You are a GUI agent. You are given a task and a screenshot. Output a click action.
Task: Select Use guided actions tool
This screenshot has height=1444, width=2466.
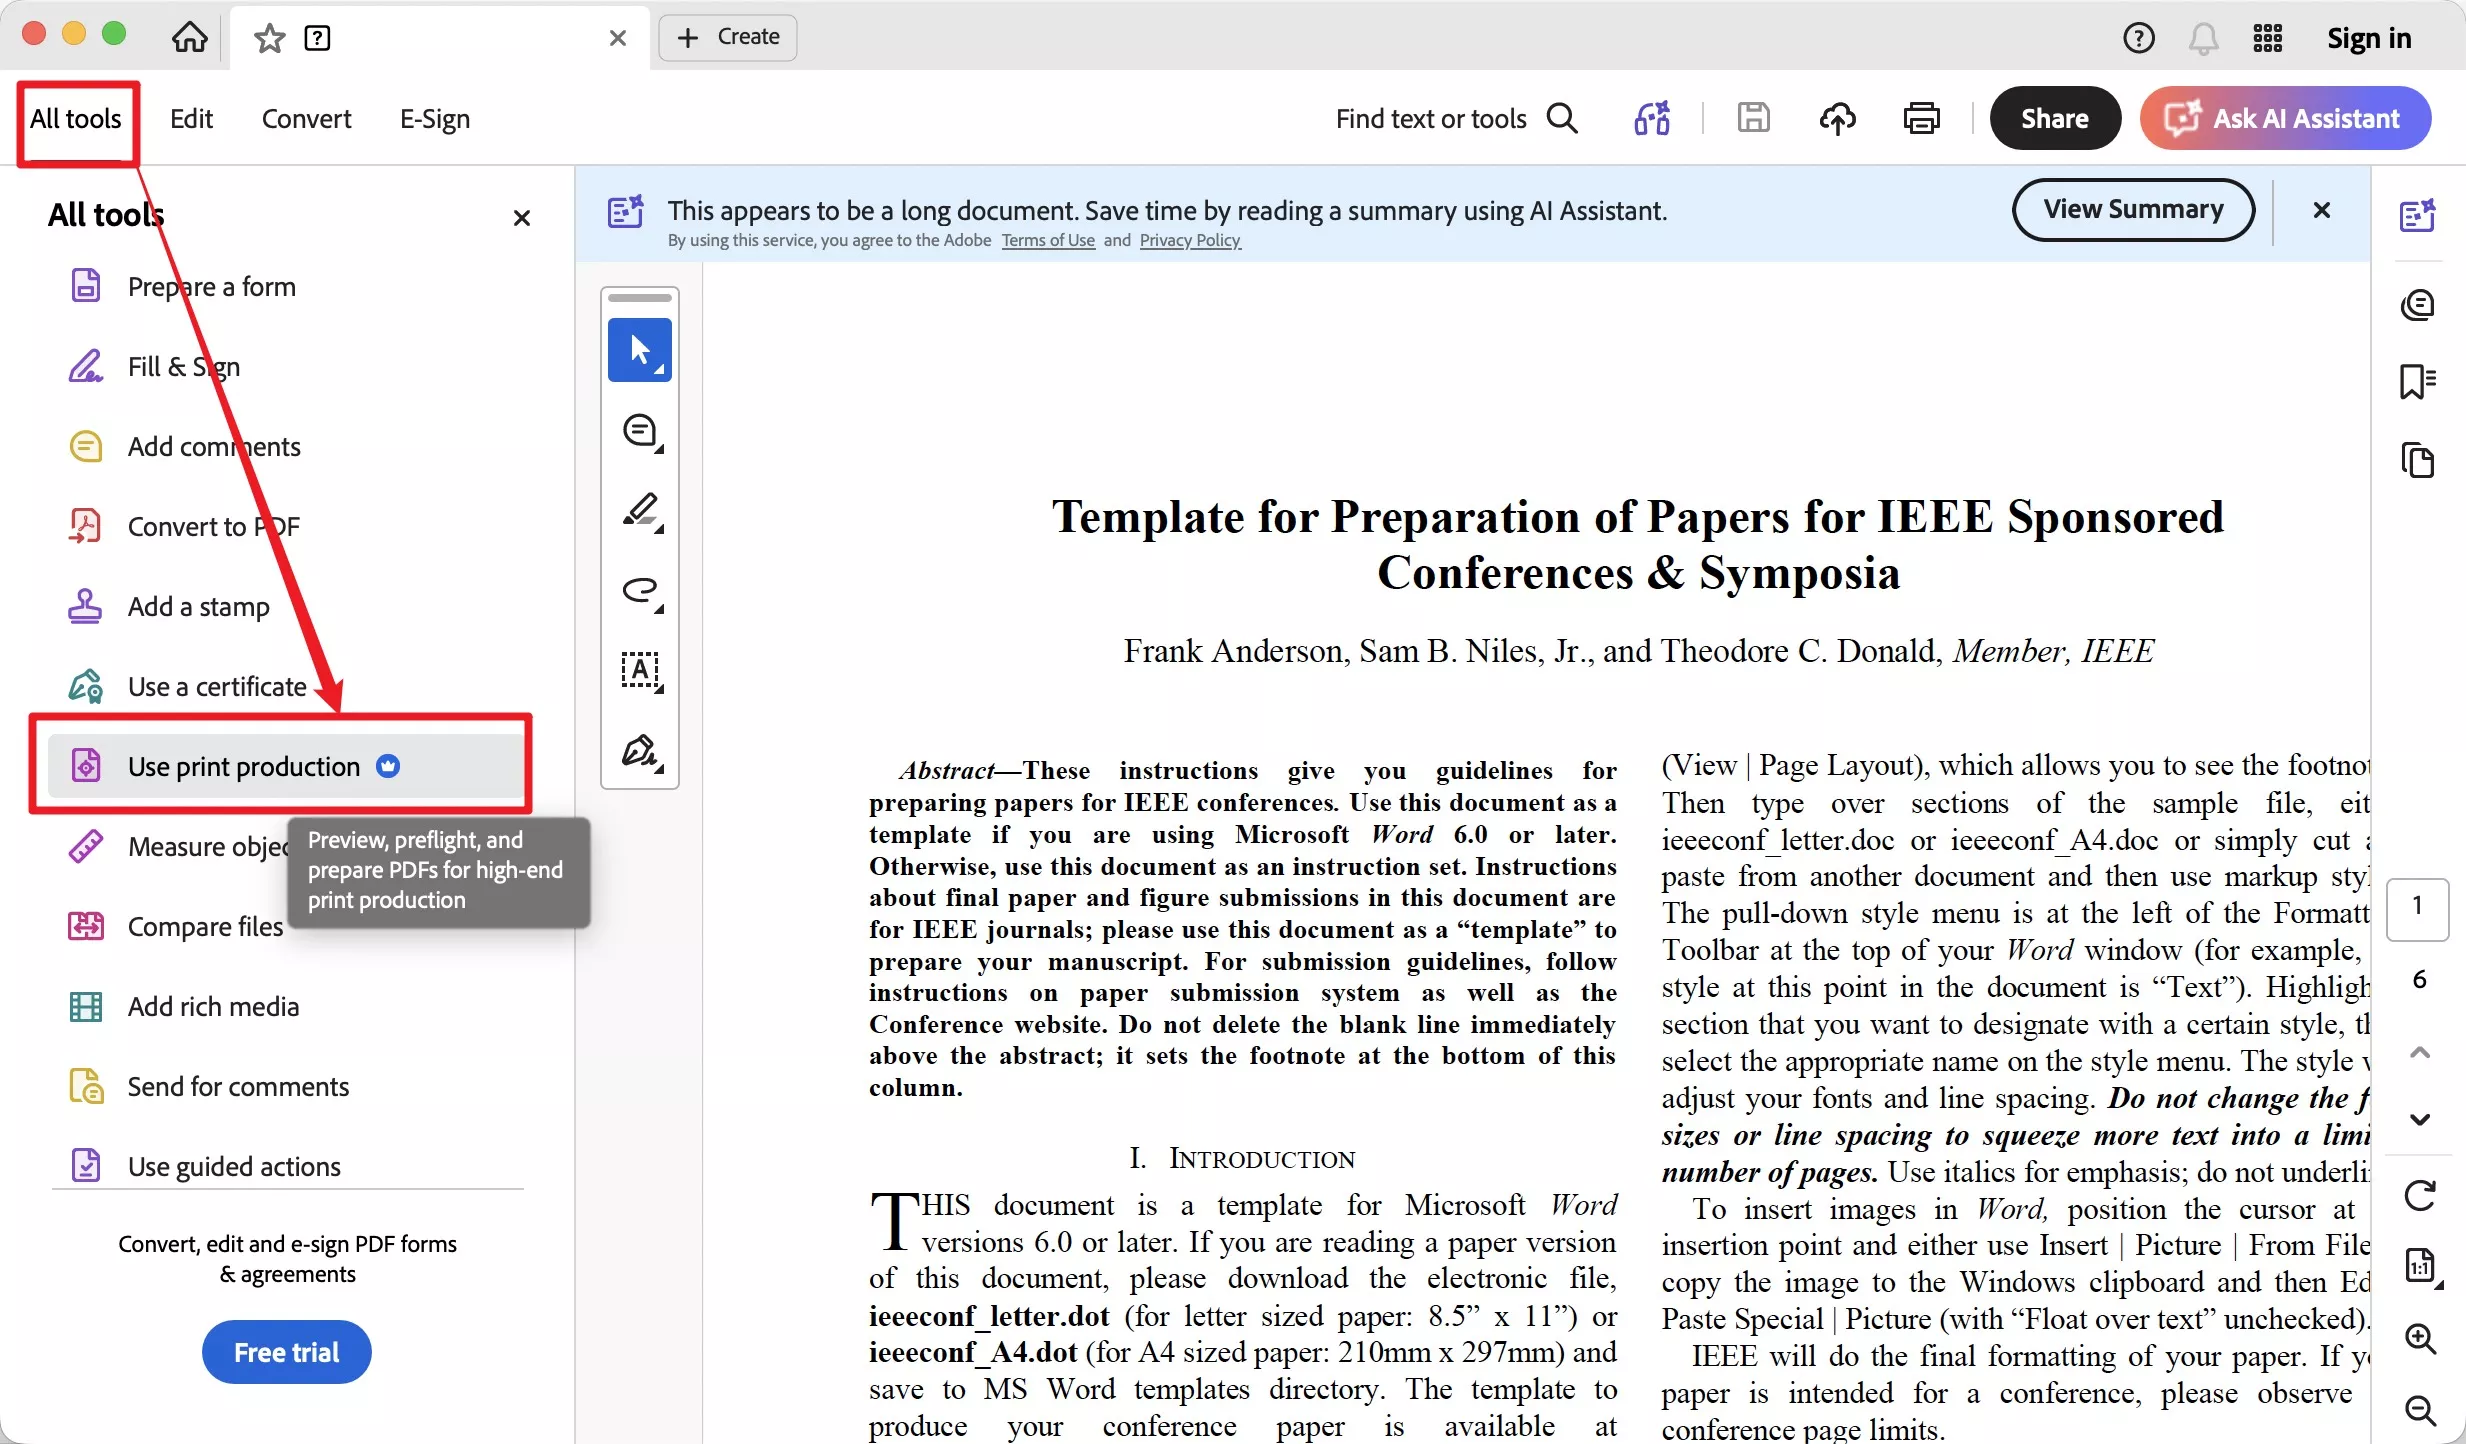point(286,1166)
